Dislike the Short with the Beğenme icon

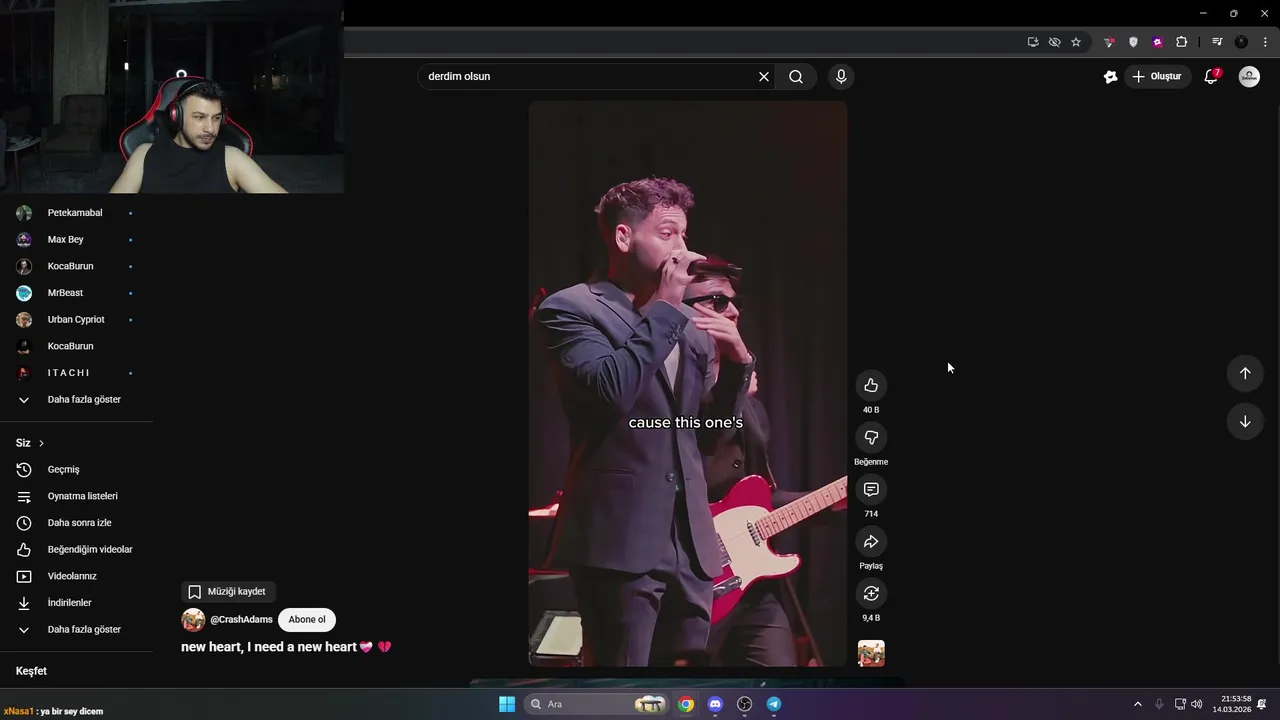871,438
